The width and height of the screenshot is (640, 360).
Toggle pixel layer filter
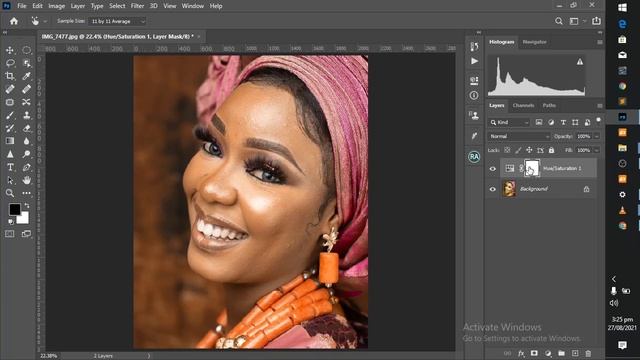[539, 122]
